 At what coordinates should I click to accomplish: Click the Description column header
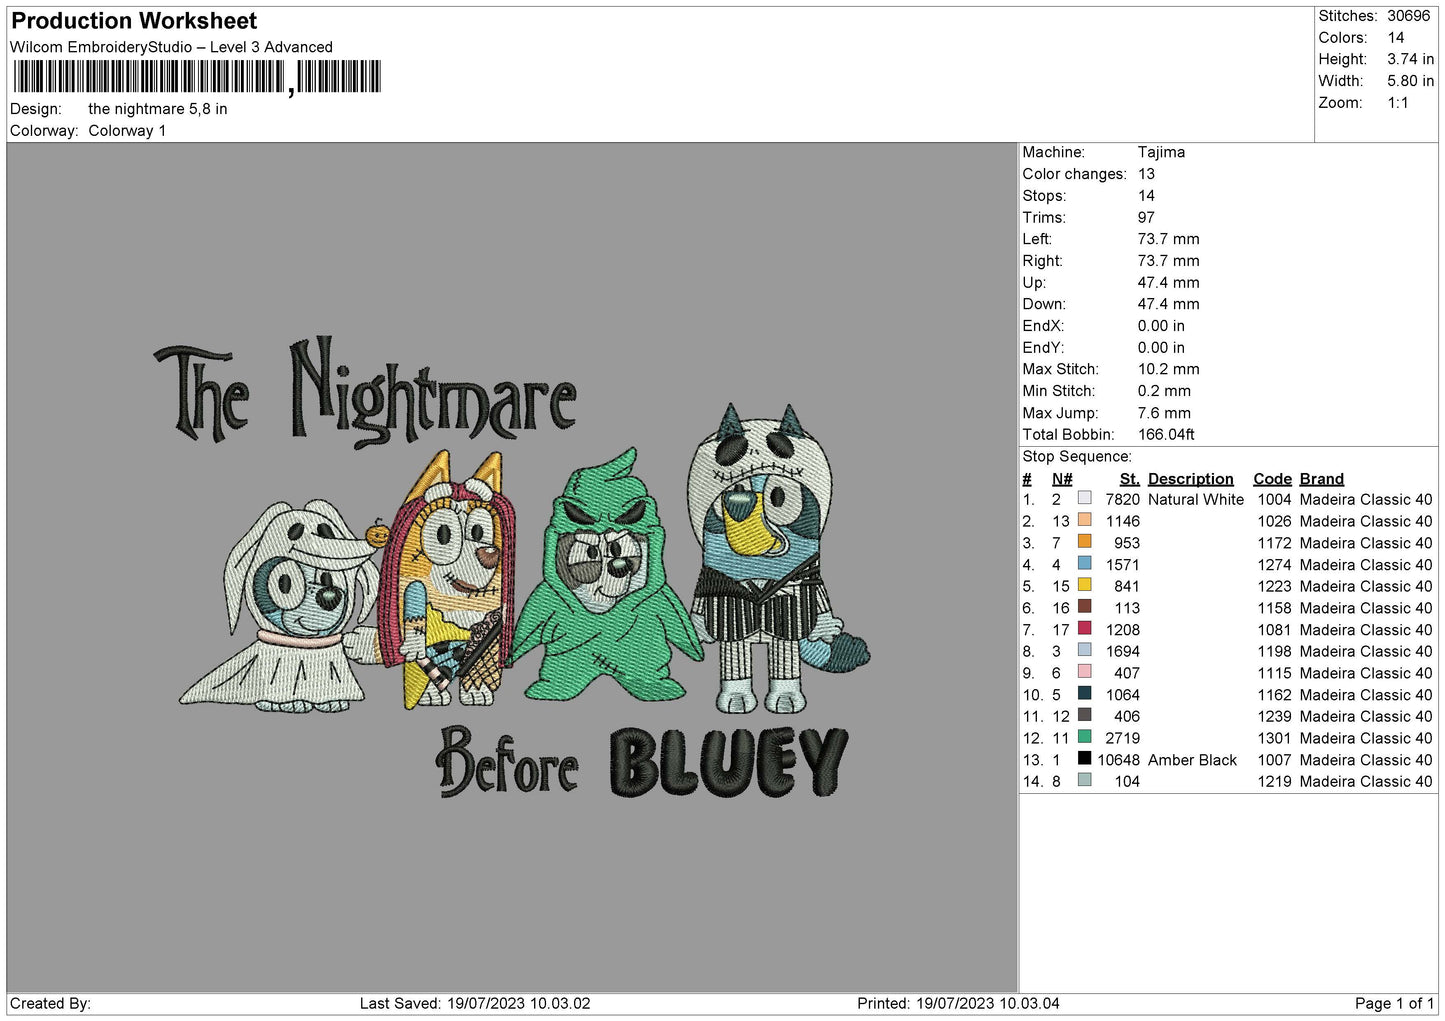pos(1190,479)
